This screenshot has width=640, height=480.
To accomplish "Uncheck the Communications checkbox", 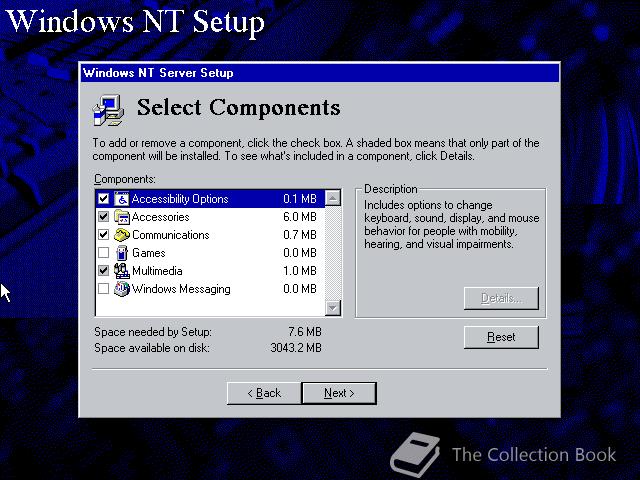I will 104,235.
